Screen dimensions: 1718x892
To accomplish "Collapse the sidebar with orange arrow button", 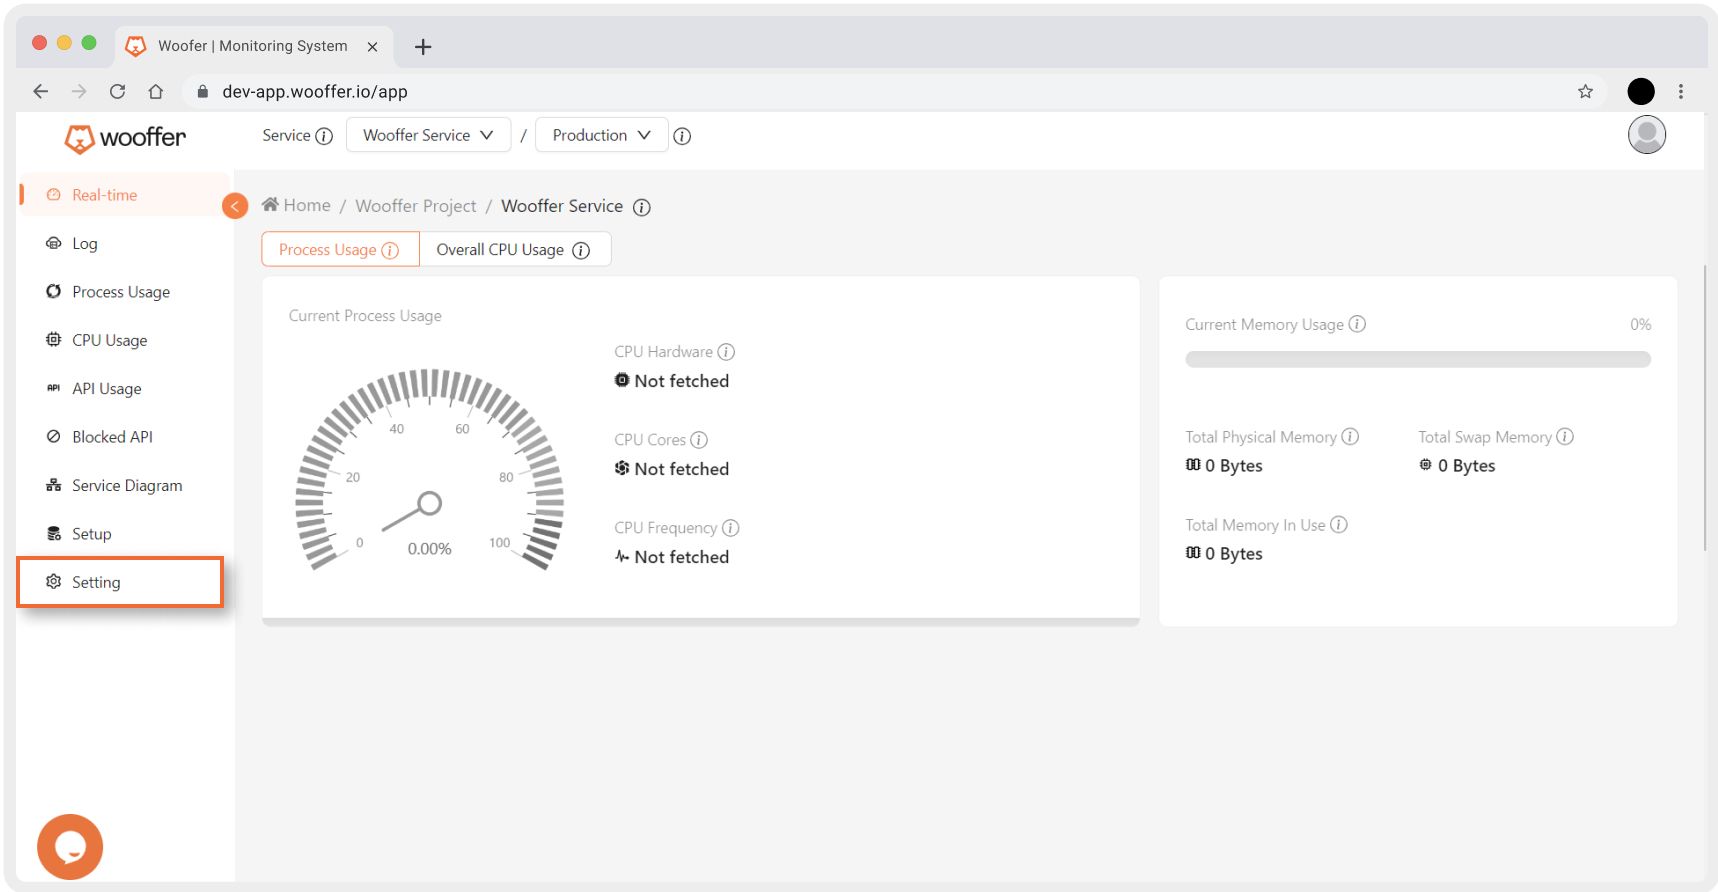I will pyautogui.click(x=235, y=206).
